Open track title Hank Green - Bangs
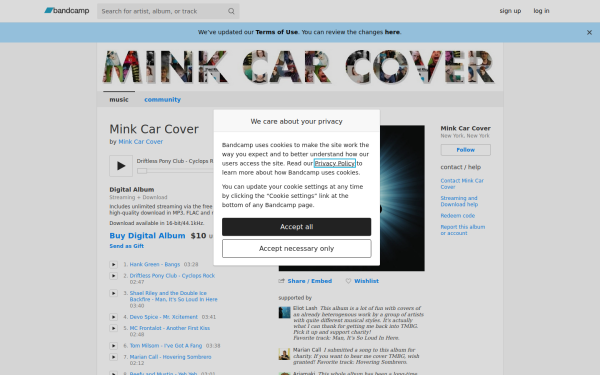600x375 pixels. coord(155,264)
